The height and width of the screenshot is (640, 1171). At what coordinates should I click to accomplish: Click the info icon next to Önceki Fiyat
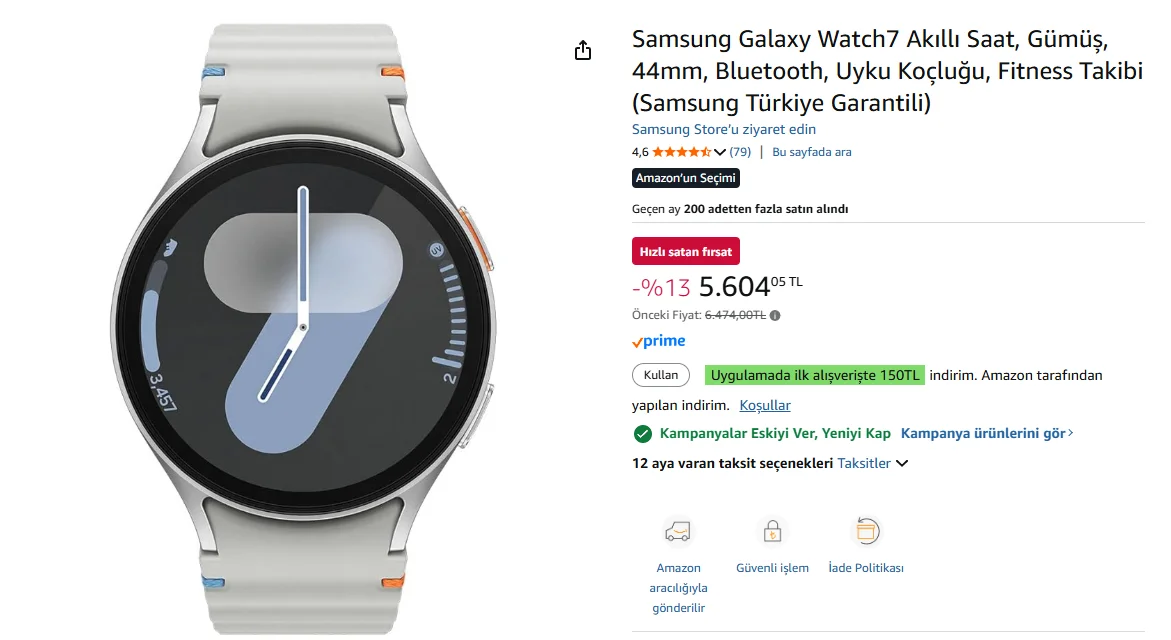pos(775,315)
